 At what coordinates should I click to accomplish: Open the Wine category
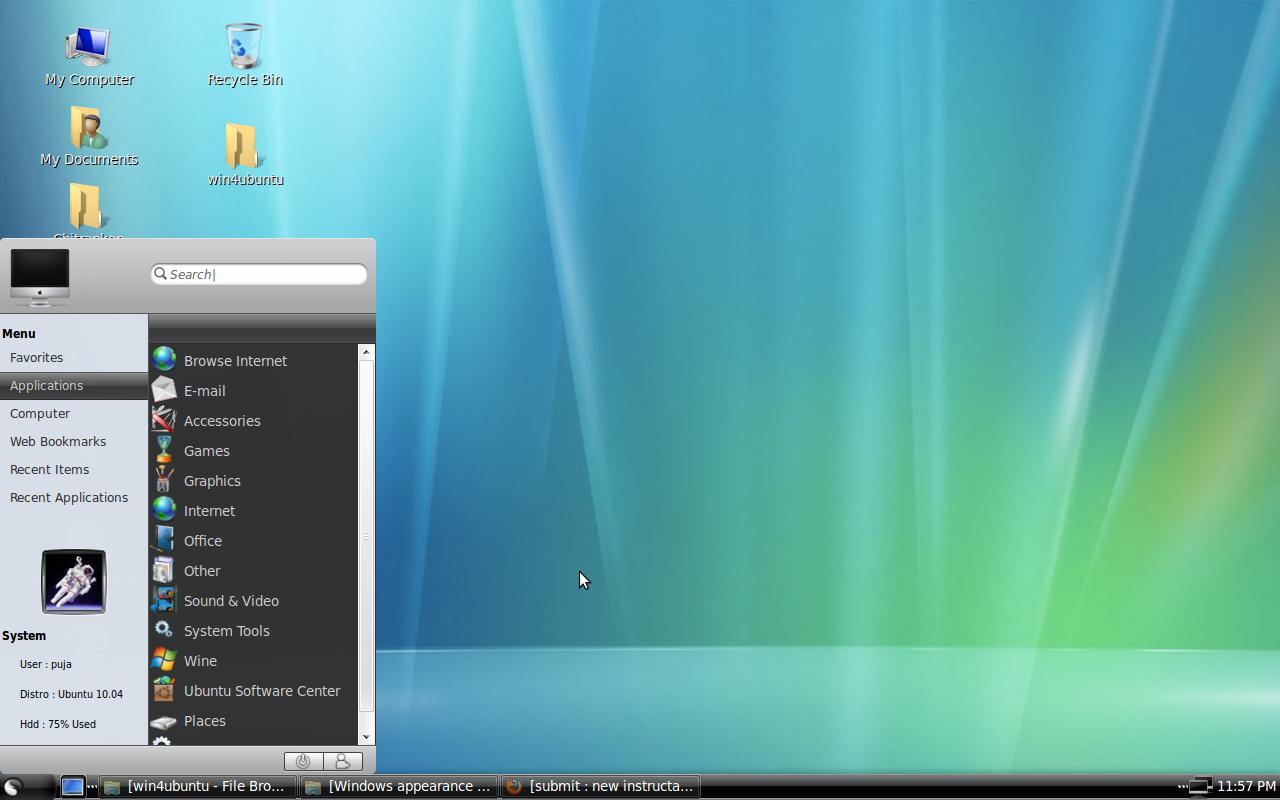pyautogui.click(x=200, y=660)
